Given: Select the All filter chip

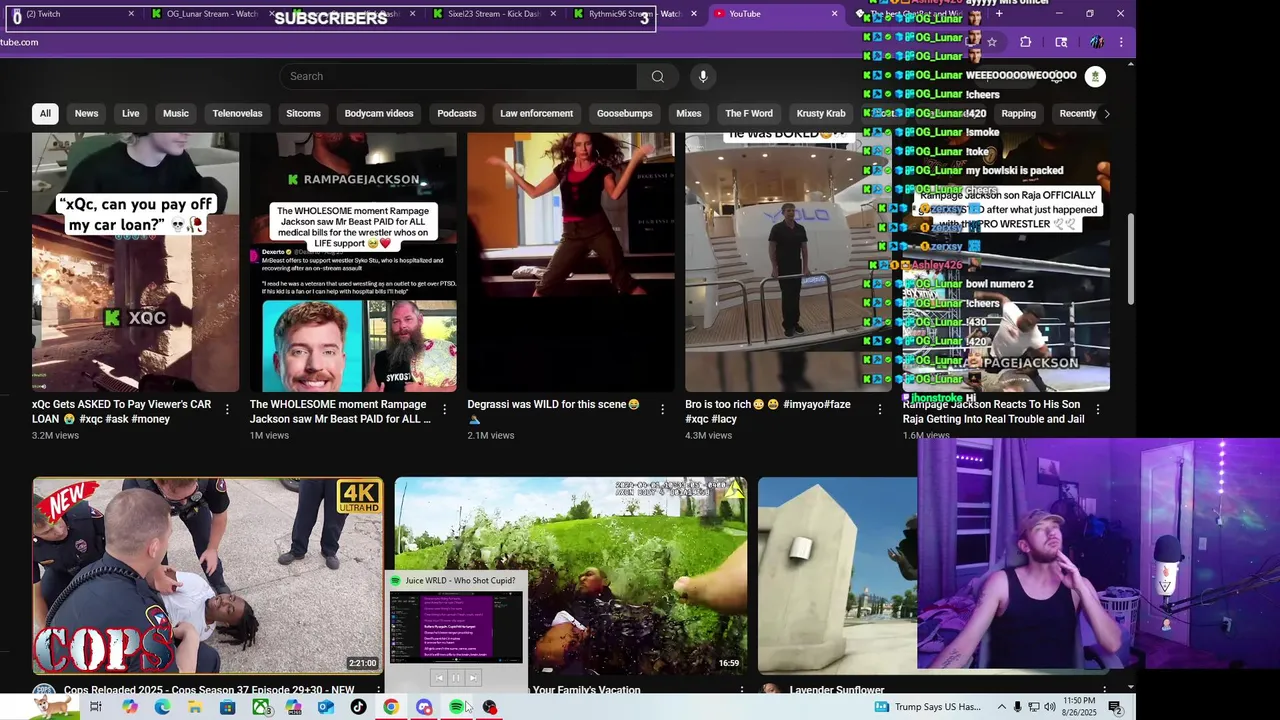Looking at the screenshot, I should (45, 113).
